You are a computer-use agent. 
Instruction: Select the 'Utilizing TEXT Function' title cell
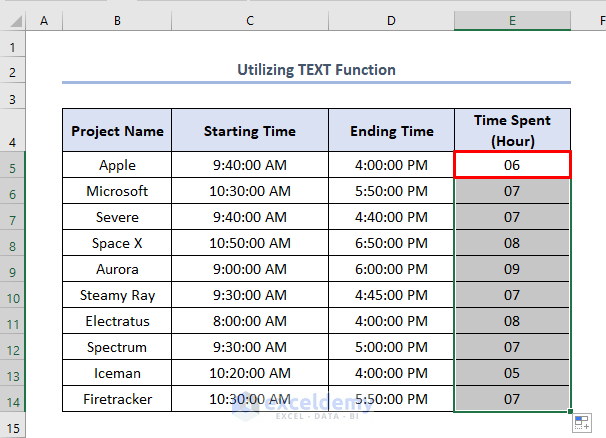tap(316, 70)
